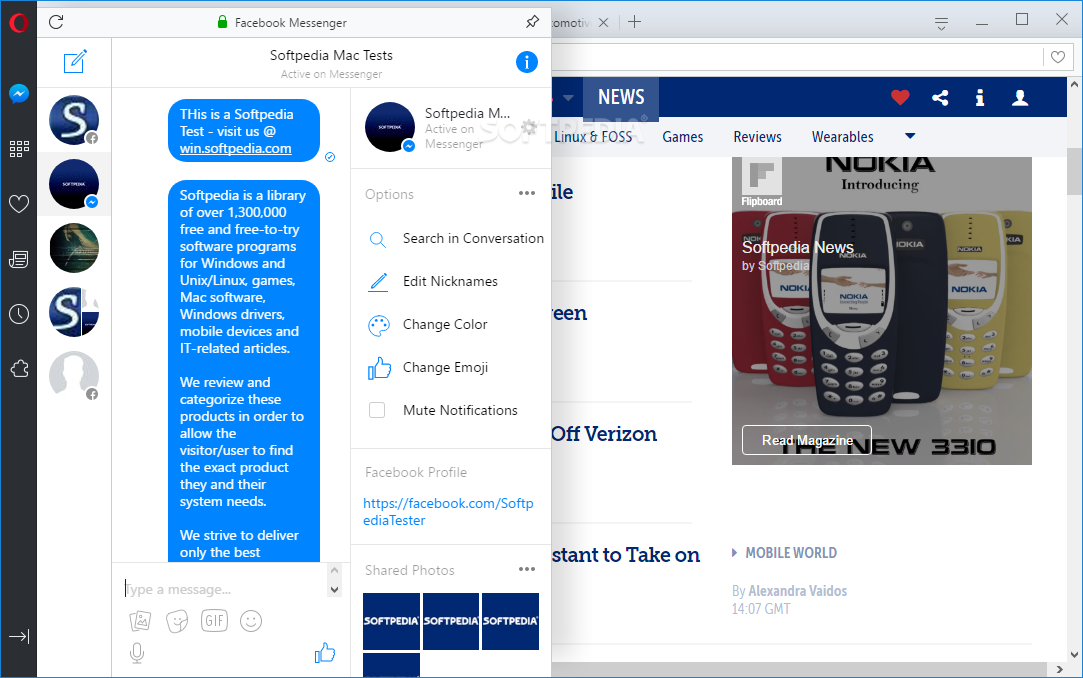Click message box scroll-down arrow

[x=334, y=590]
